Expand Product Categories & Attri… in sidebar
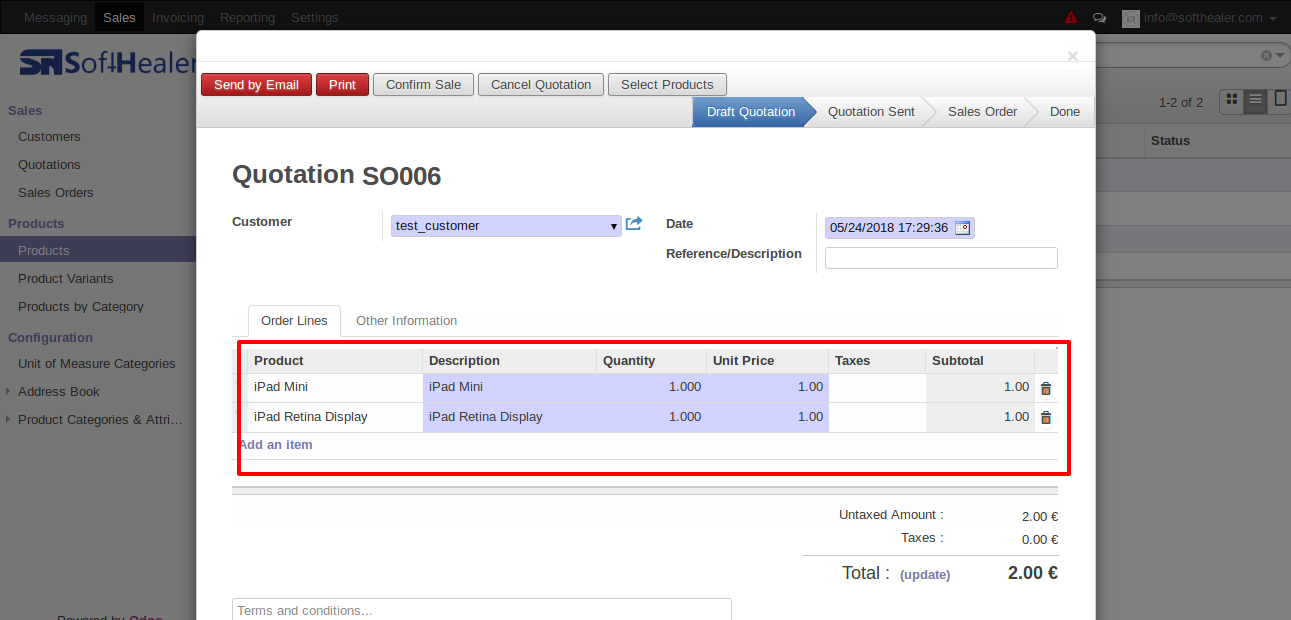 point(100,419)
